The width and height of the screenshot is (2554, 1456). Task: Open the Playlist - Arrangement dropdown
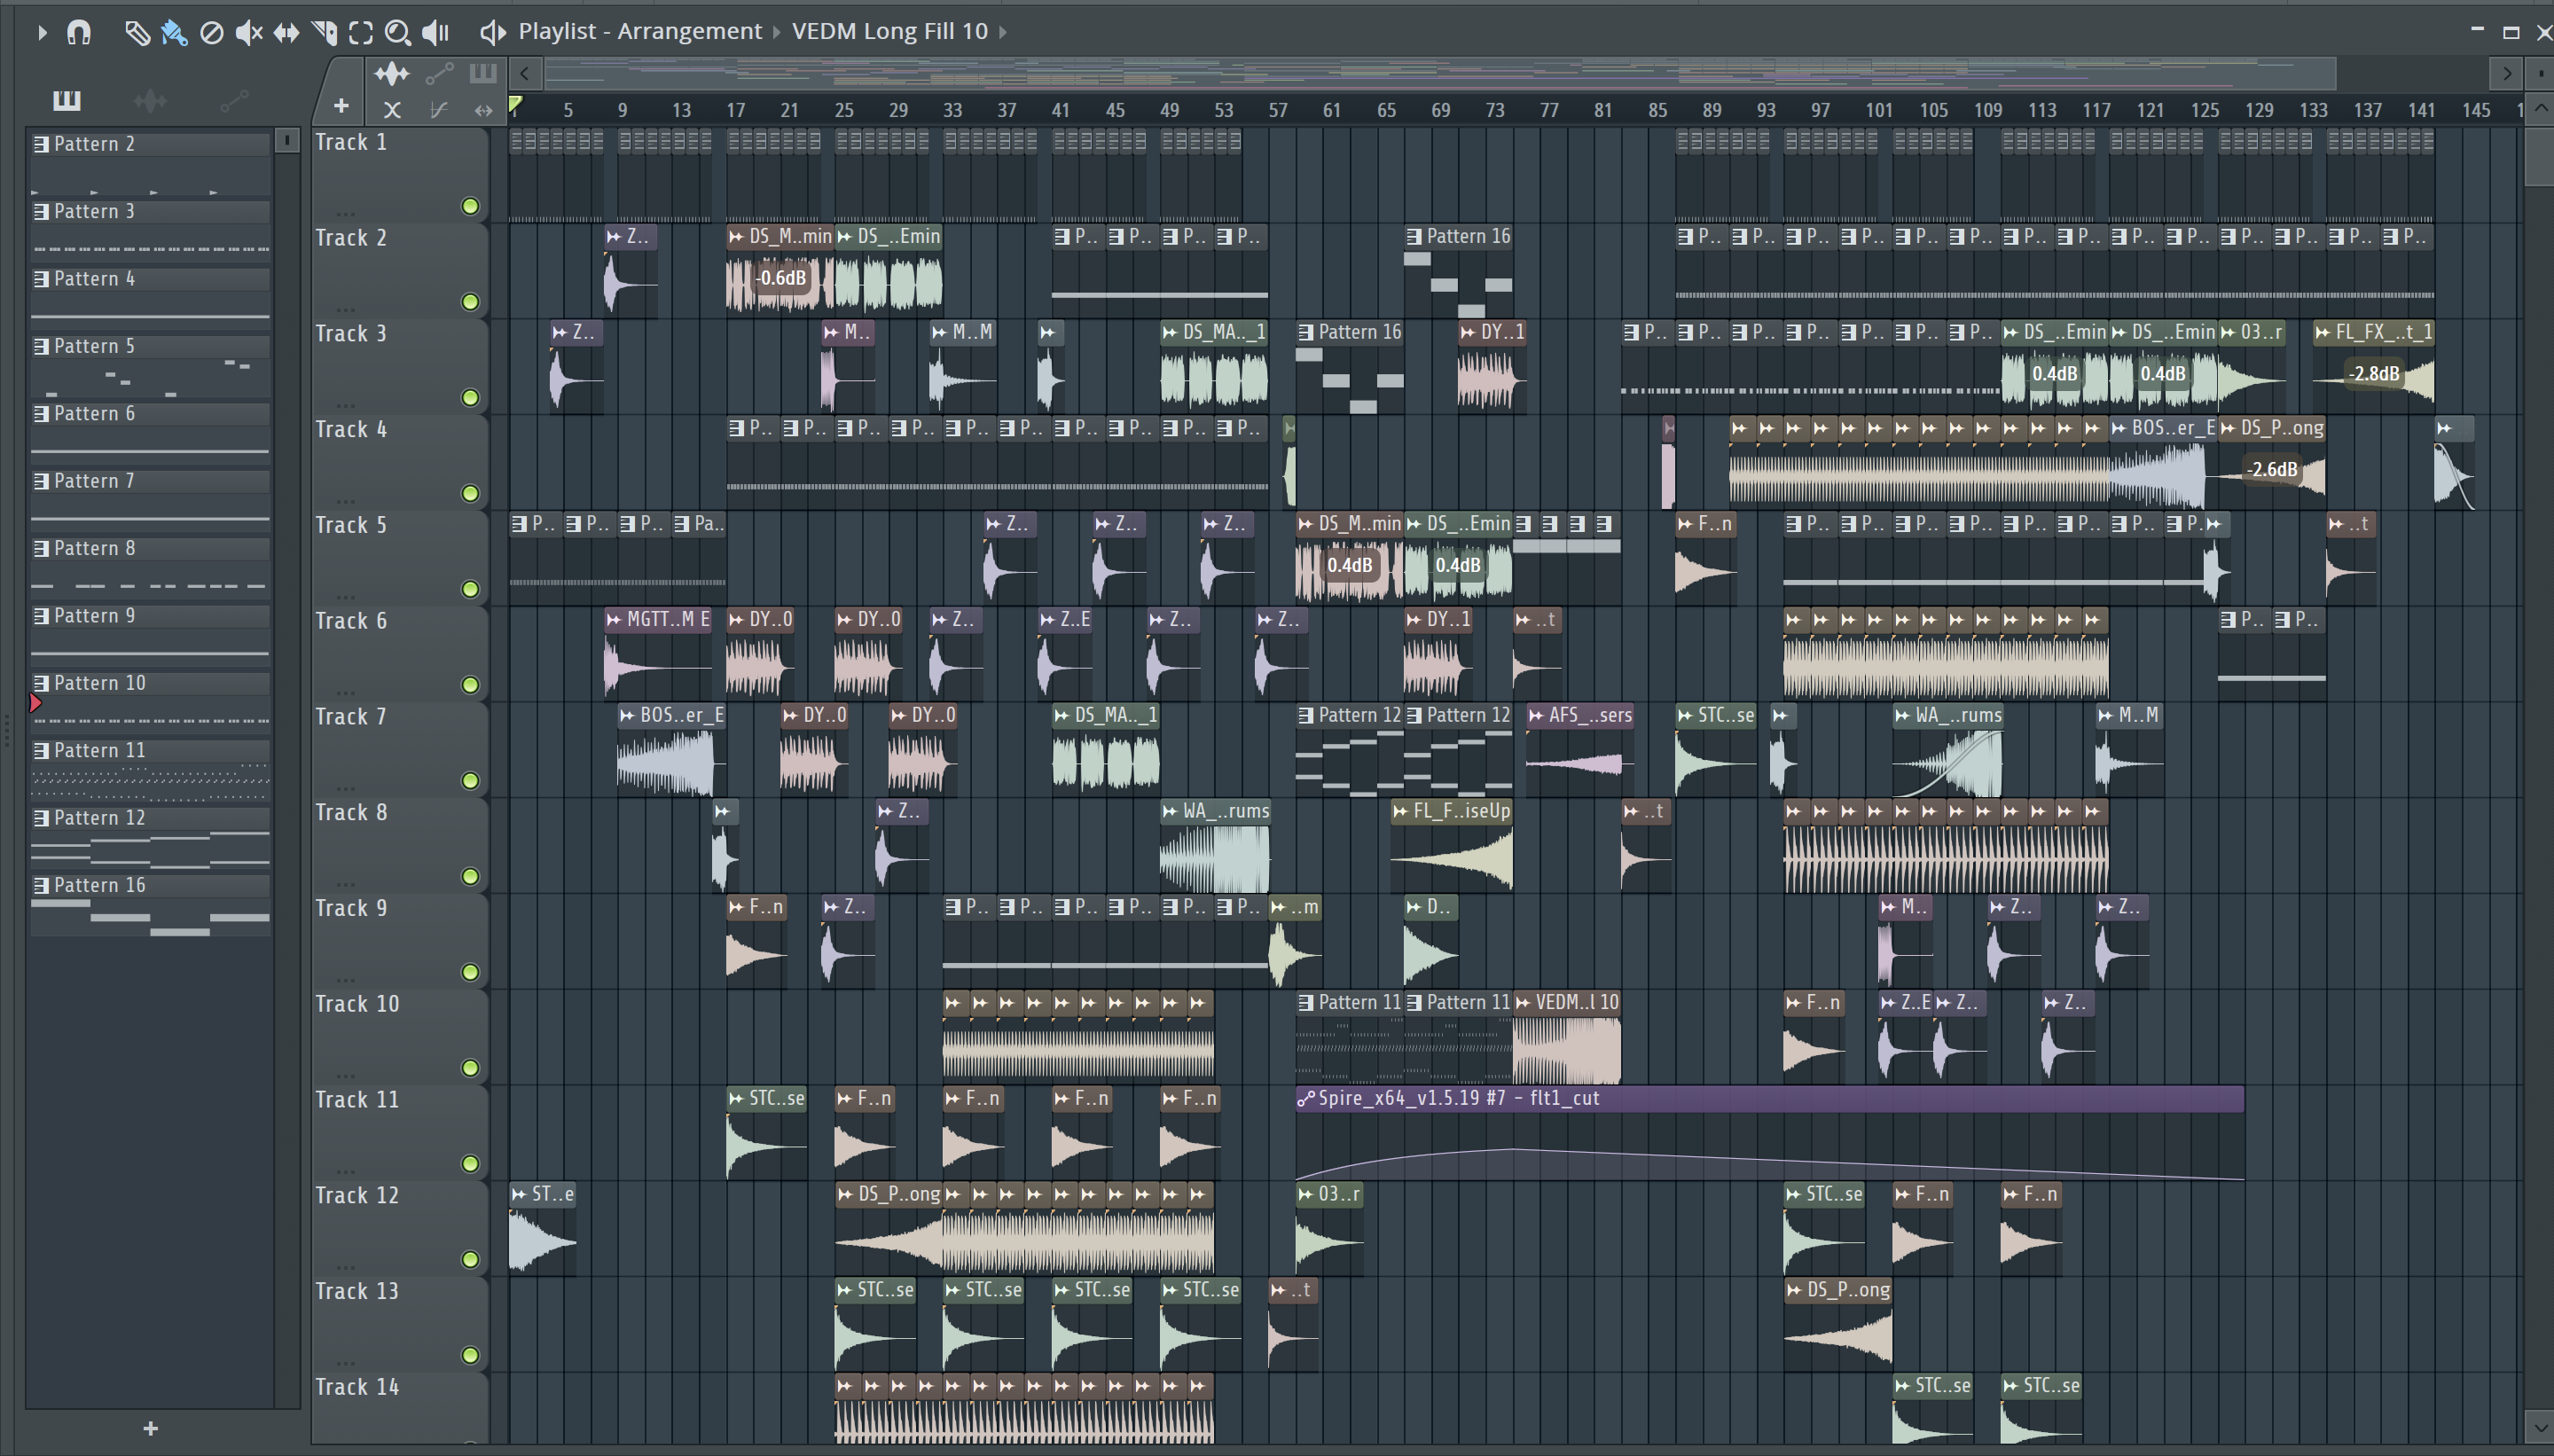pos(640,31)
